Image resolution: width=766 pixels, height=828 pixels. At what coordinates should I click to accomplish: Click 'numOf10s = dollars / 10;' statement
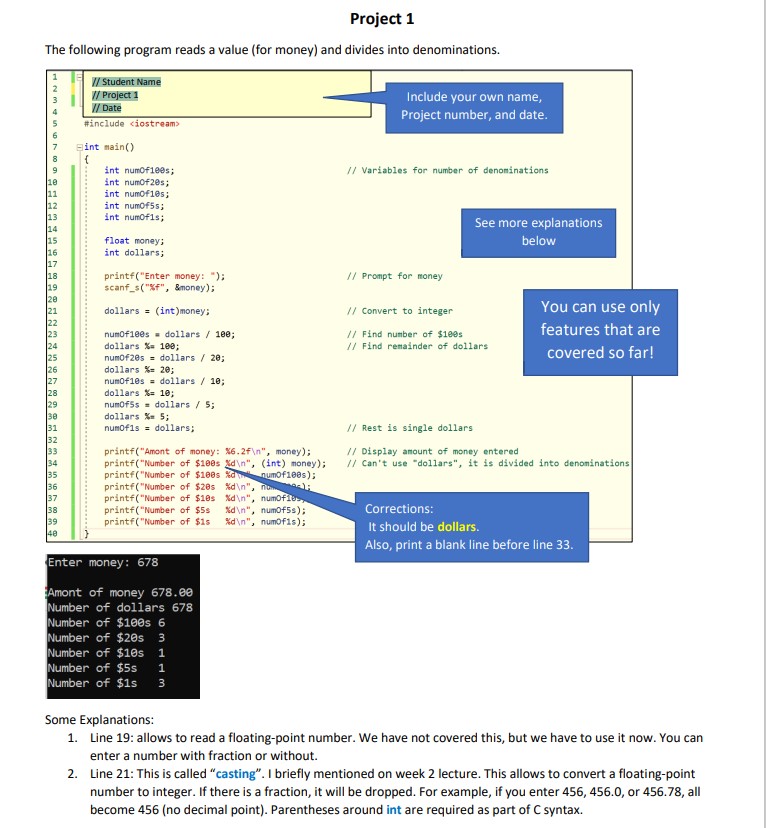(x=164, y=381)
